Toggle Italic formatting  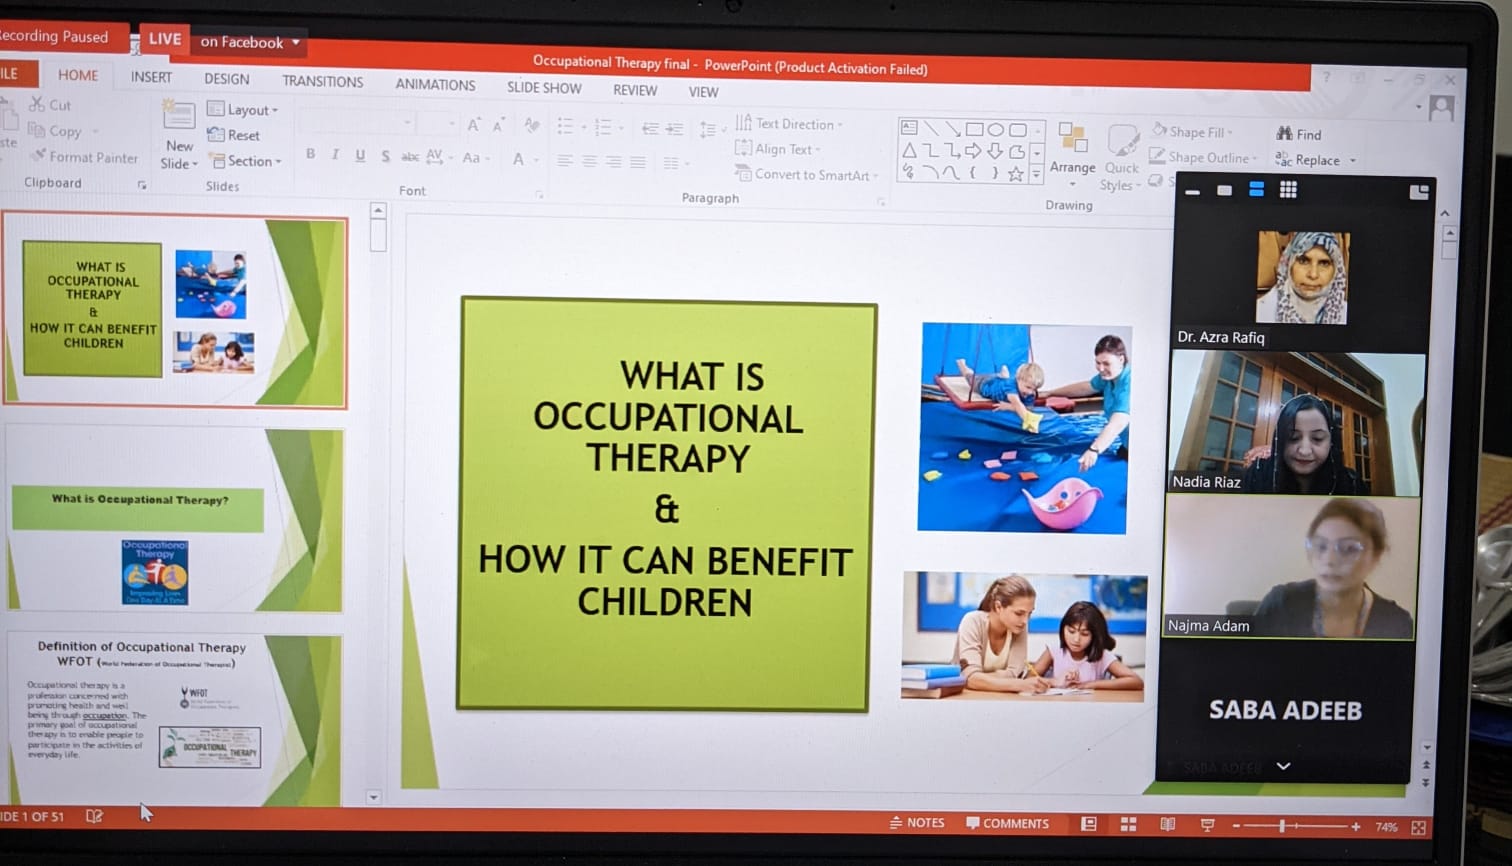(x=335, y=155)
